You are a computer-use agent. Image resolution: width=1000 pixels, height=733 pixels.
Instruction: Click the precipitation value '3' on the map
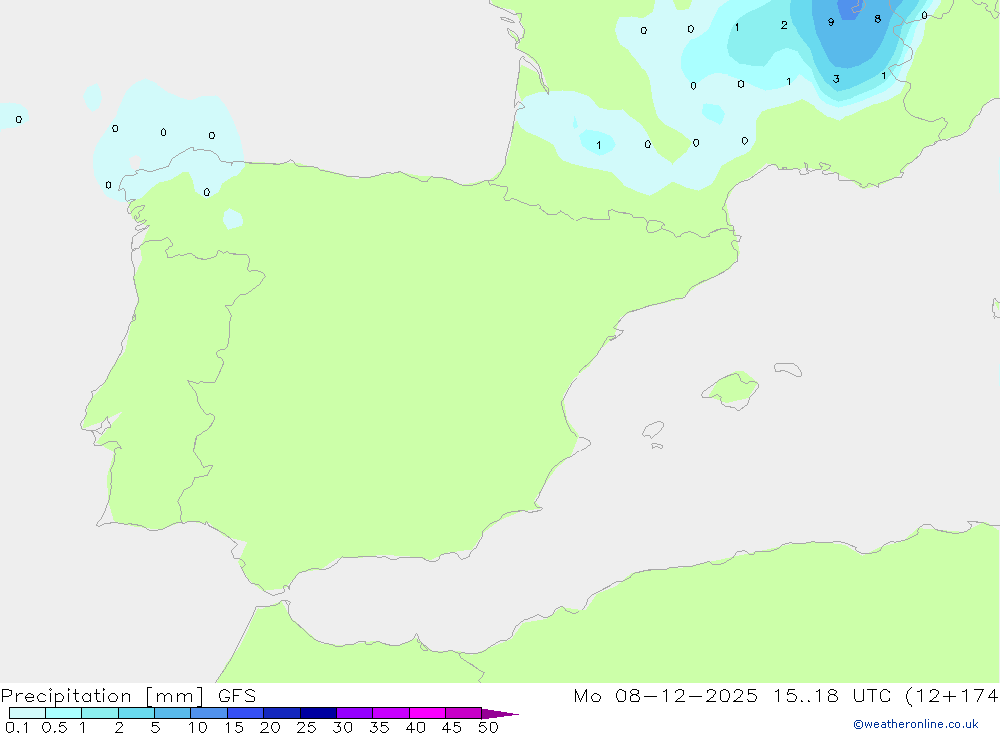click(x=835, y=79)
